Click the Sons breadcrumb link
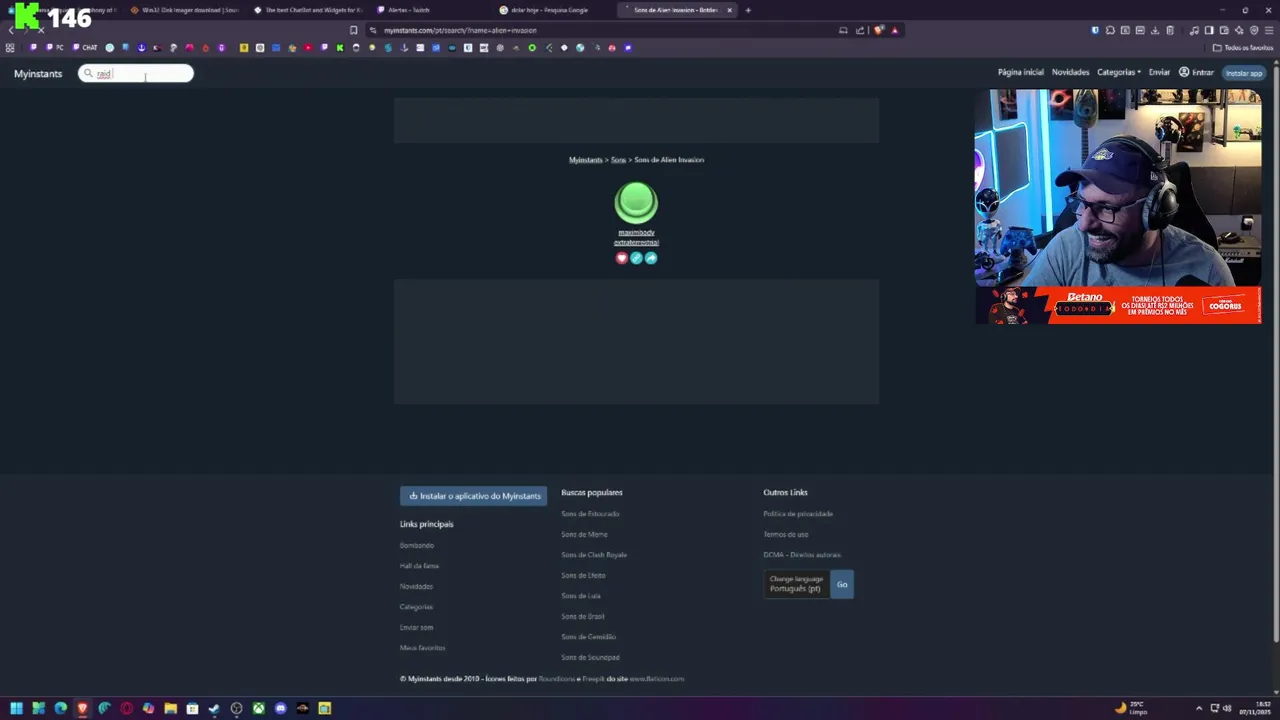 (x=618, y=160)
